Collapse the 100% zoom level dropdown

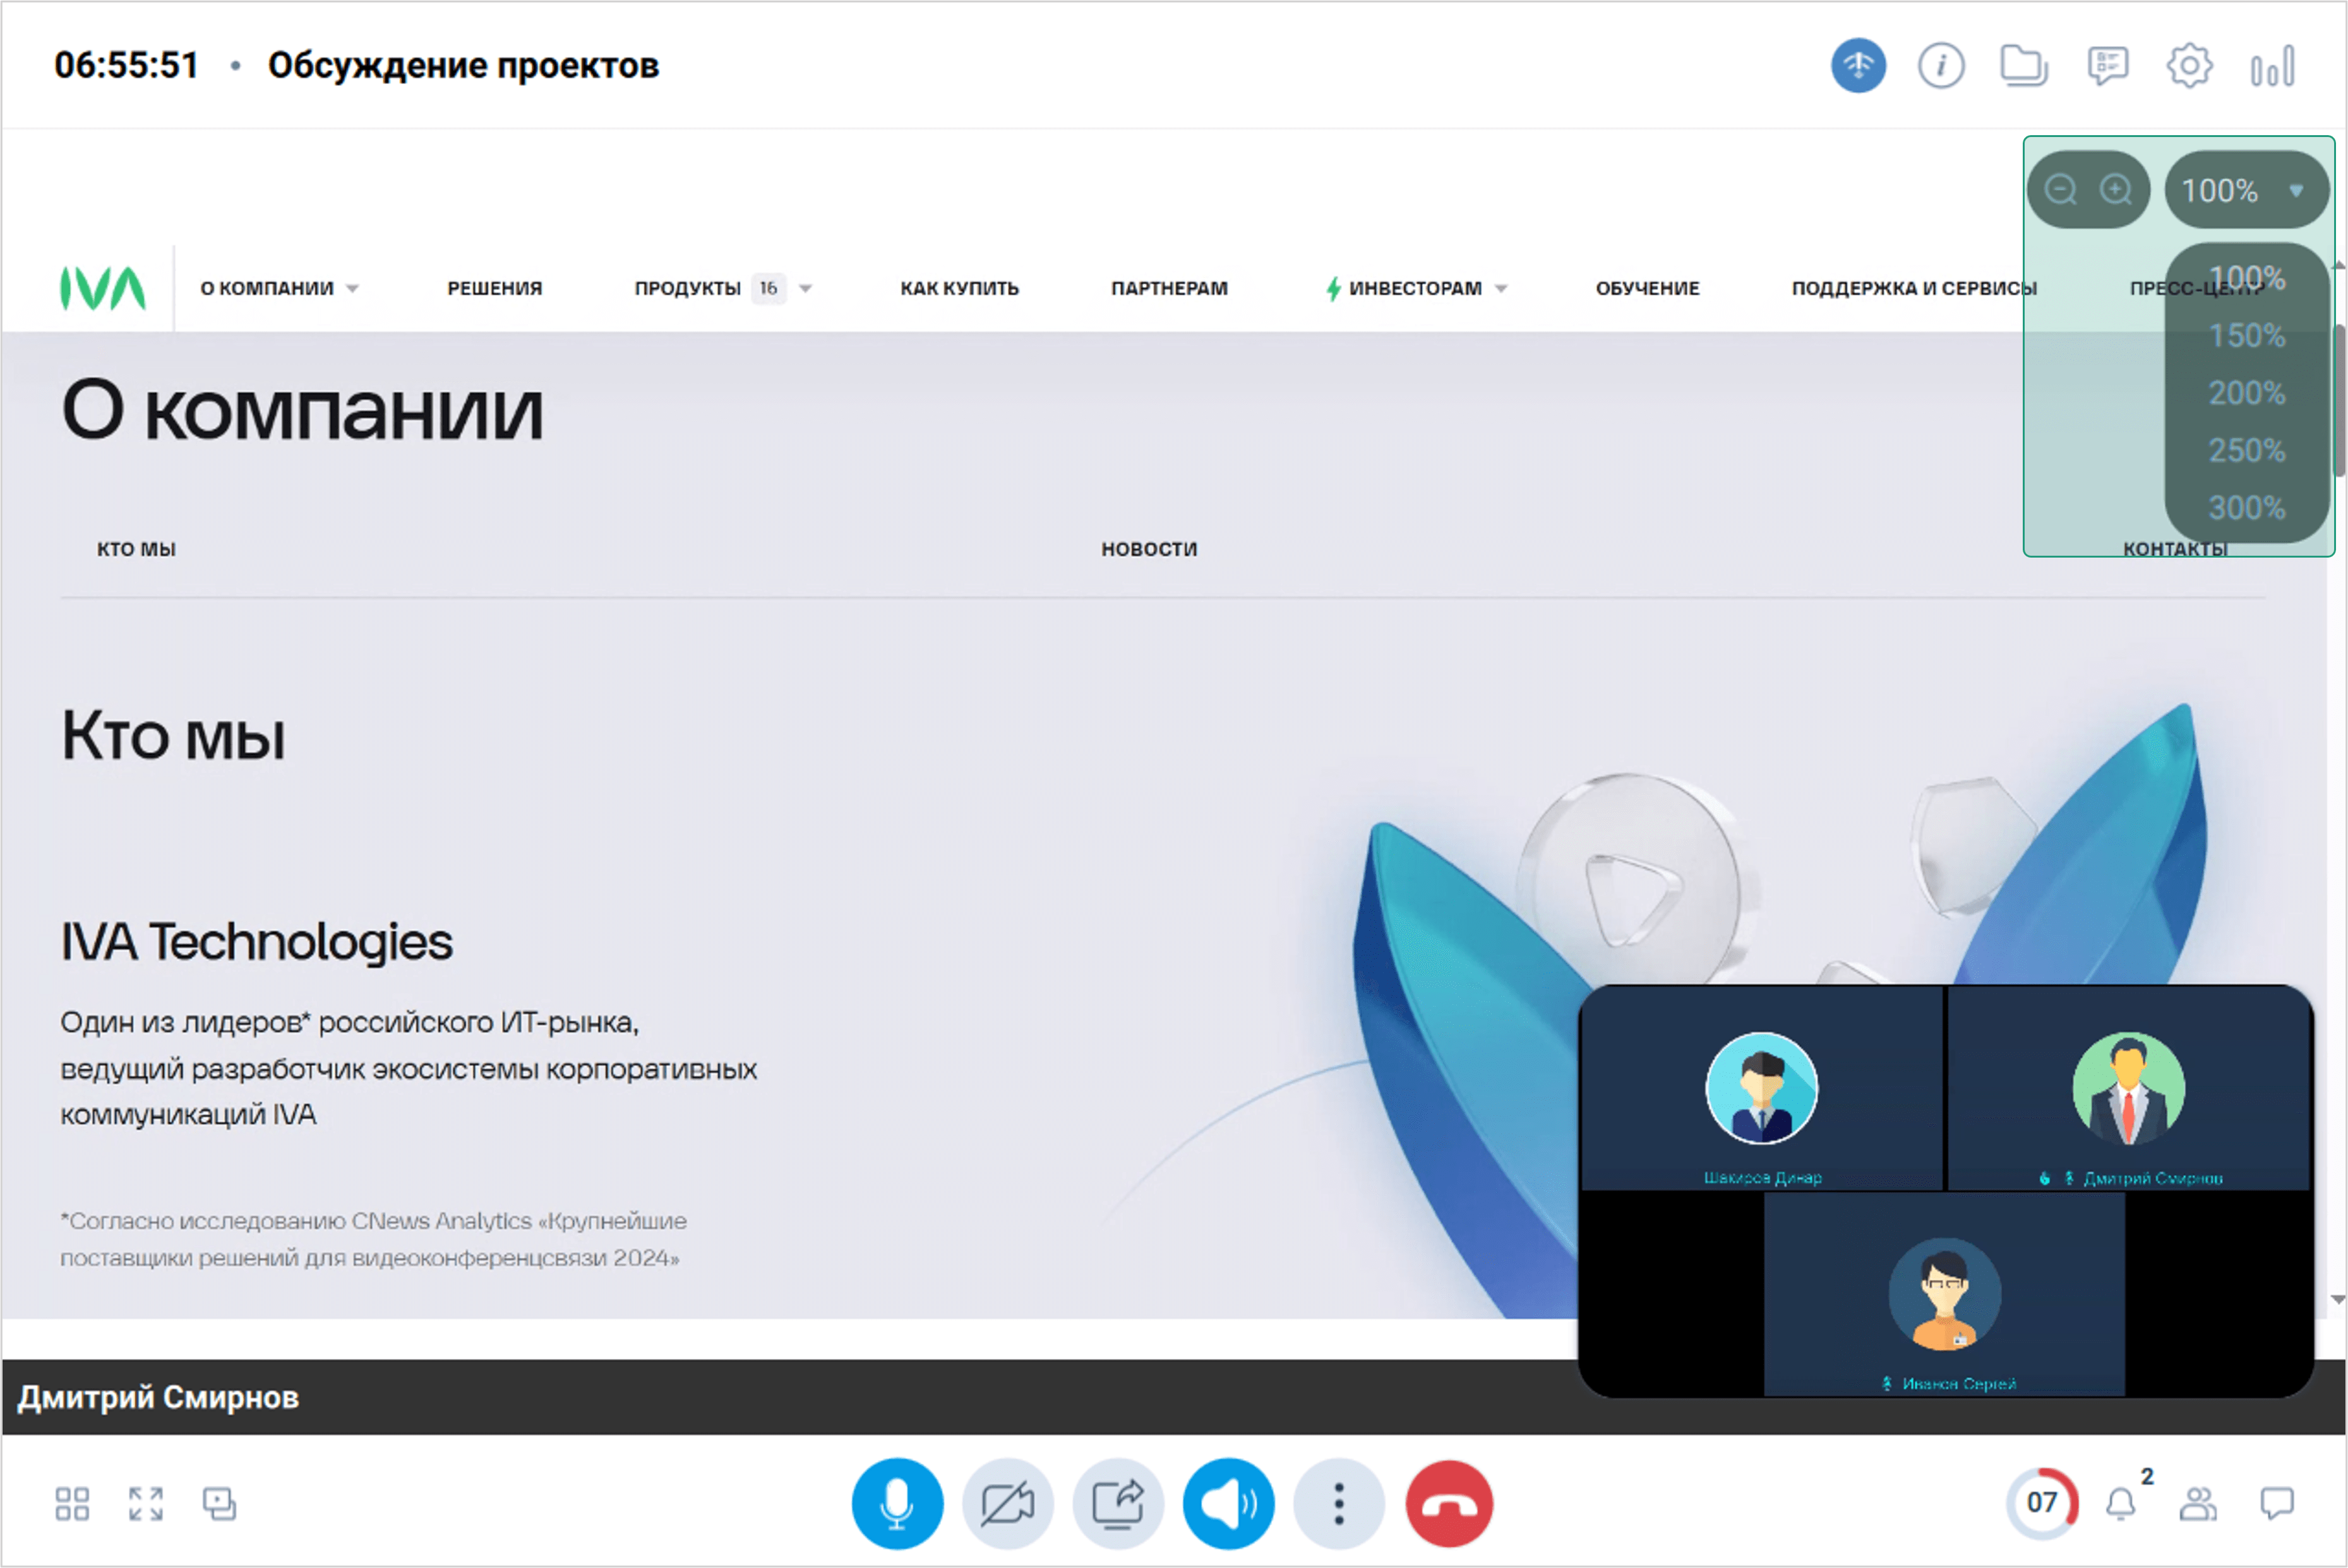point(2246,190)
